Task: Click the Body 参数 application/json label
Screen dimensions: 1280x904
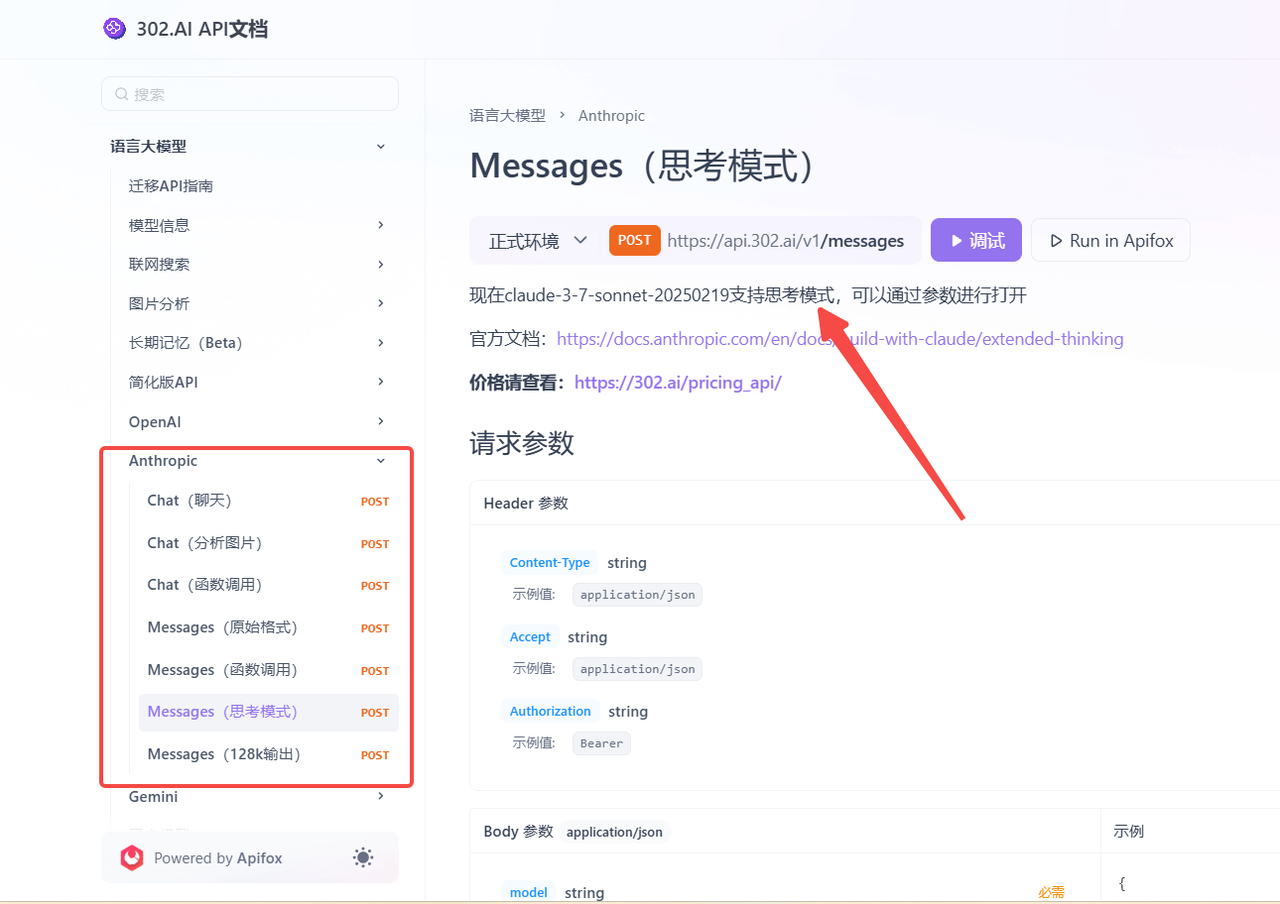Action: click(x=575, y=832)
